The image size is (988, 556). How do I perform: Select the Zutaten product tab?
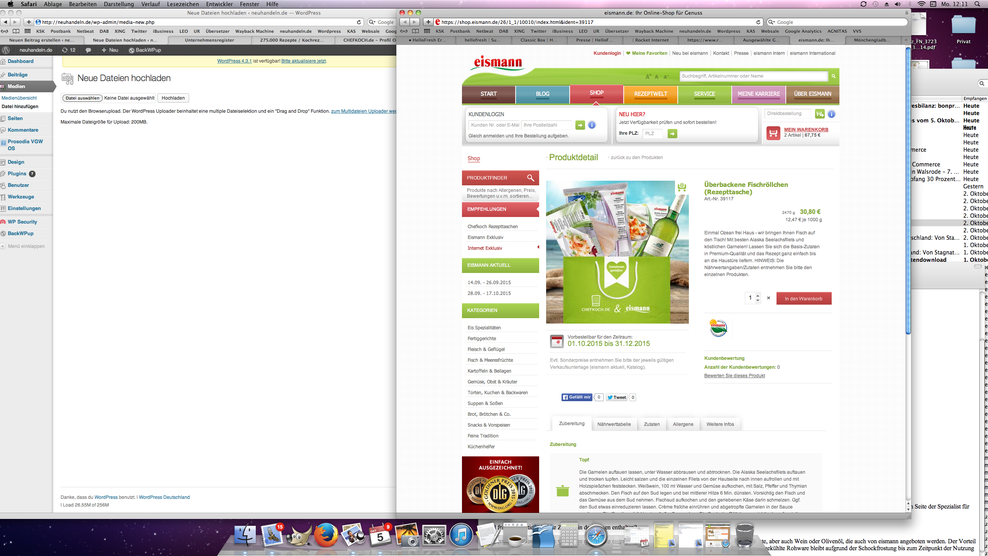click(x=652, y=424)
